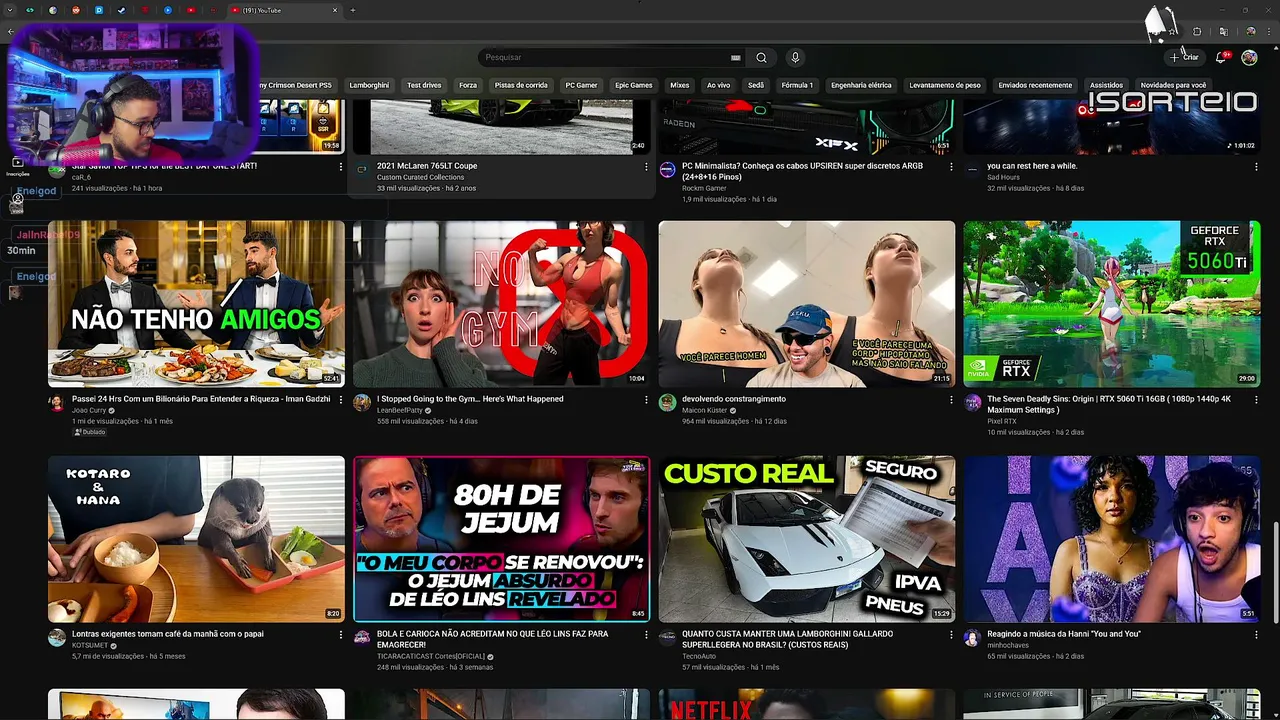Select the Mixes filter chip
The height and width of the screenshot is (720, 1280).
(x=680, y=85)
